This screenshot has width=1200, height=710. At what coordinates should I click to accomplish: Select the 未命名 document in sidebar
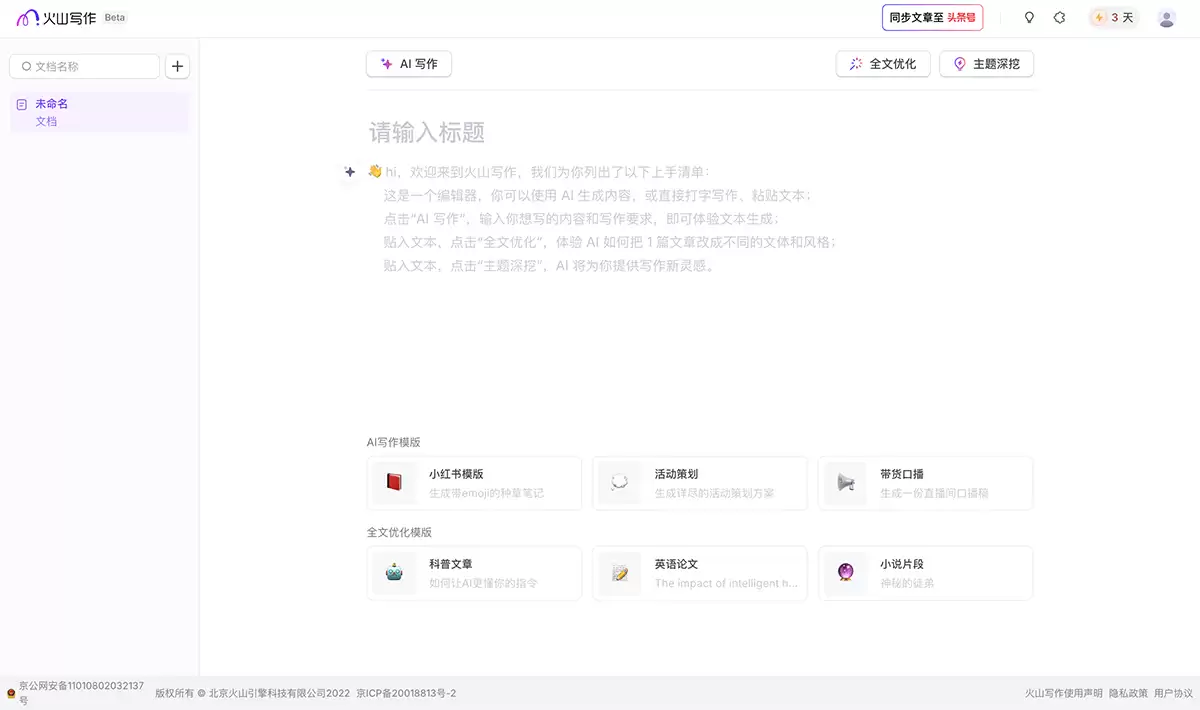pyautogui.click(x=99, y=112)
